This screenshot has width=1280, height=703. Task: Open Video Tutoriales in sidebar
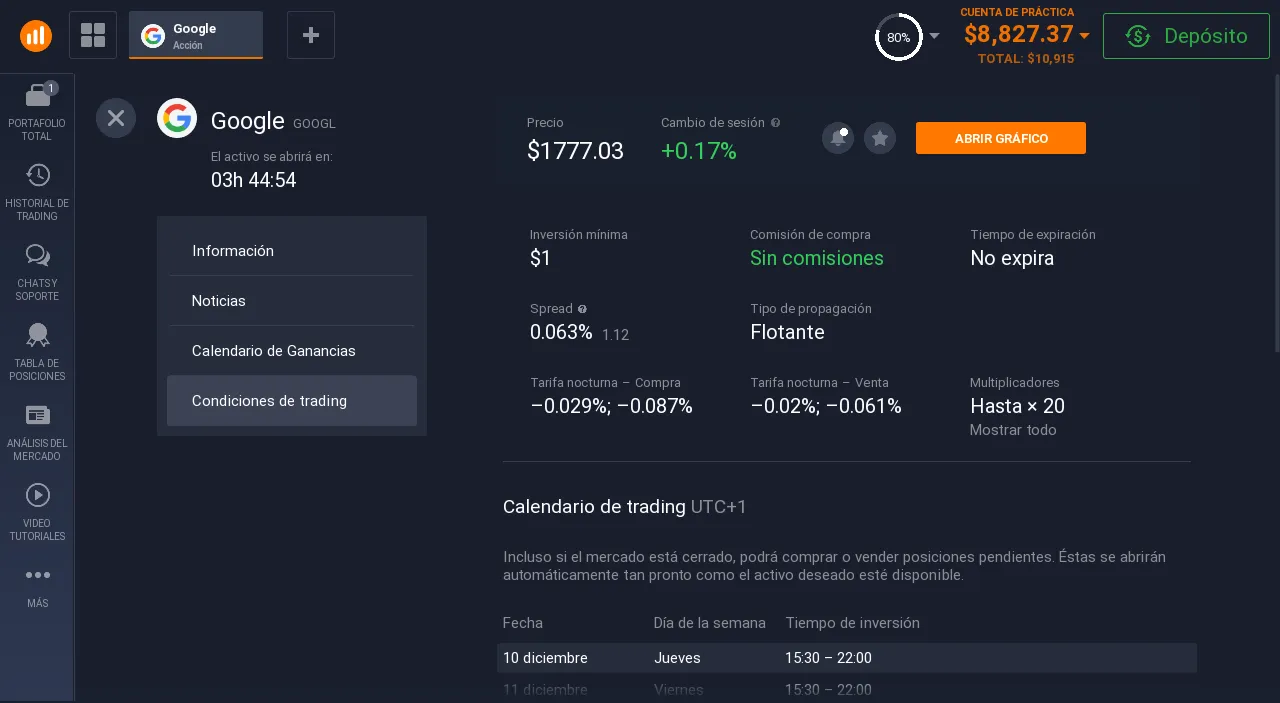pyautogui.click(x=37, y=512)
